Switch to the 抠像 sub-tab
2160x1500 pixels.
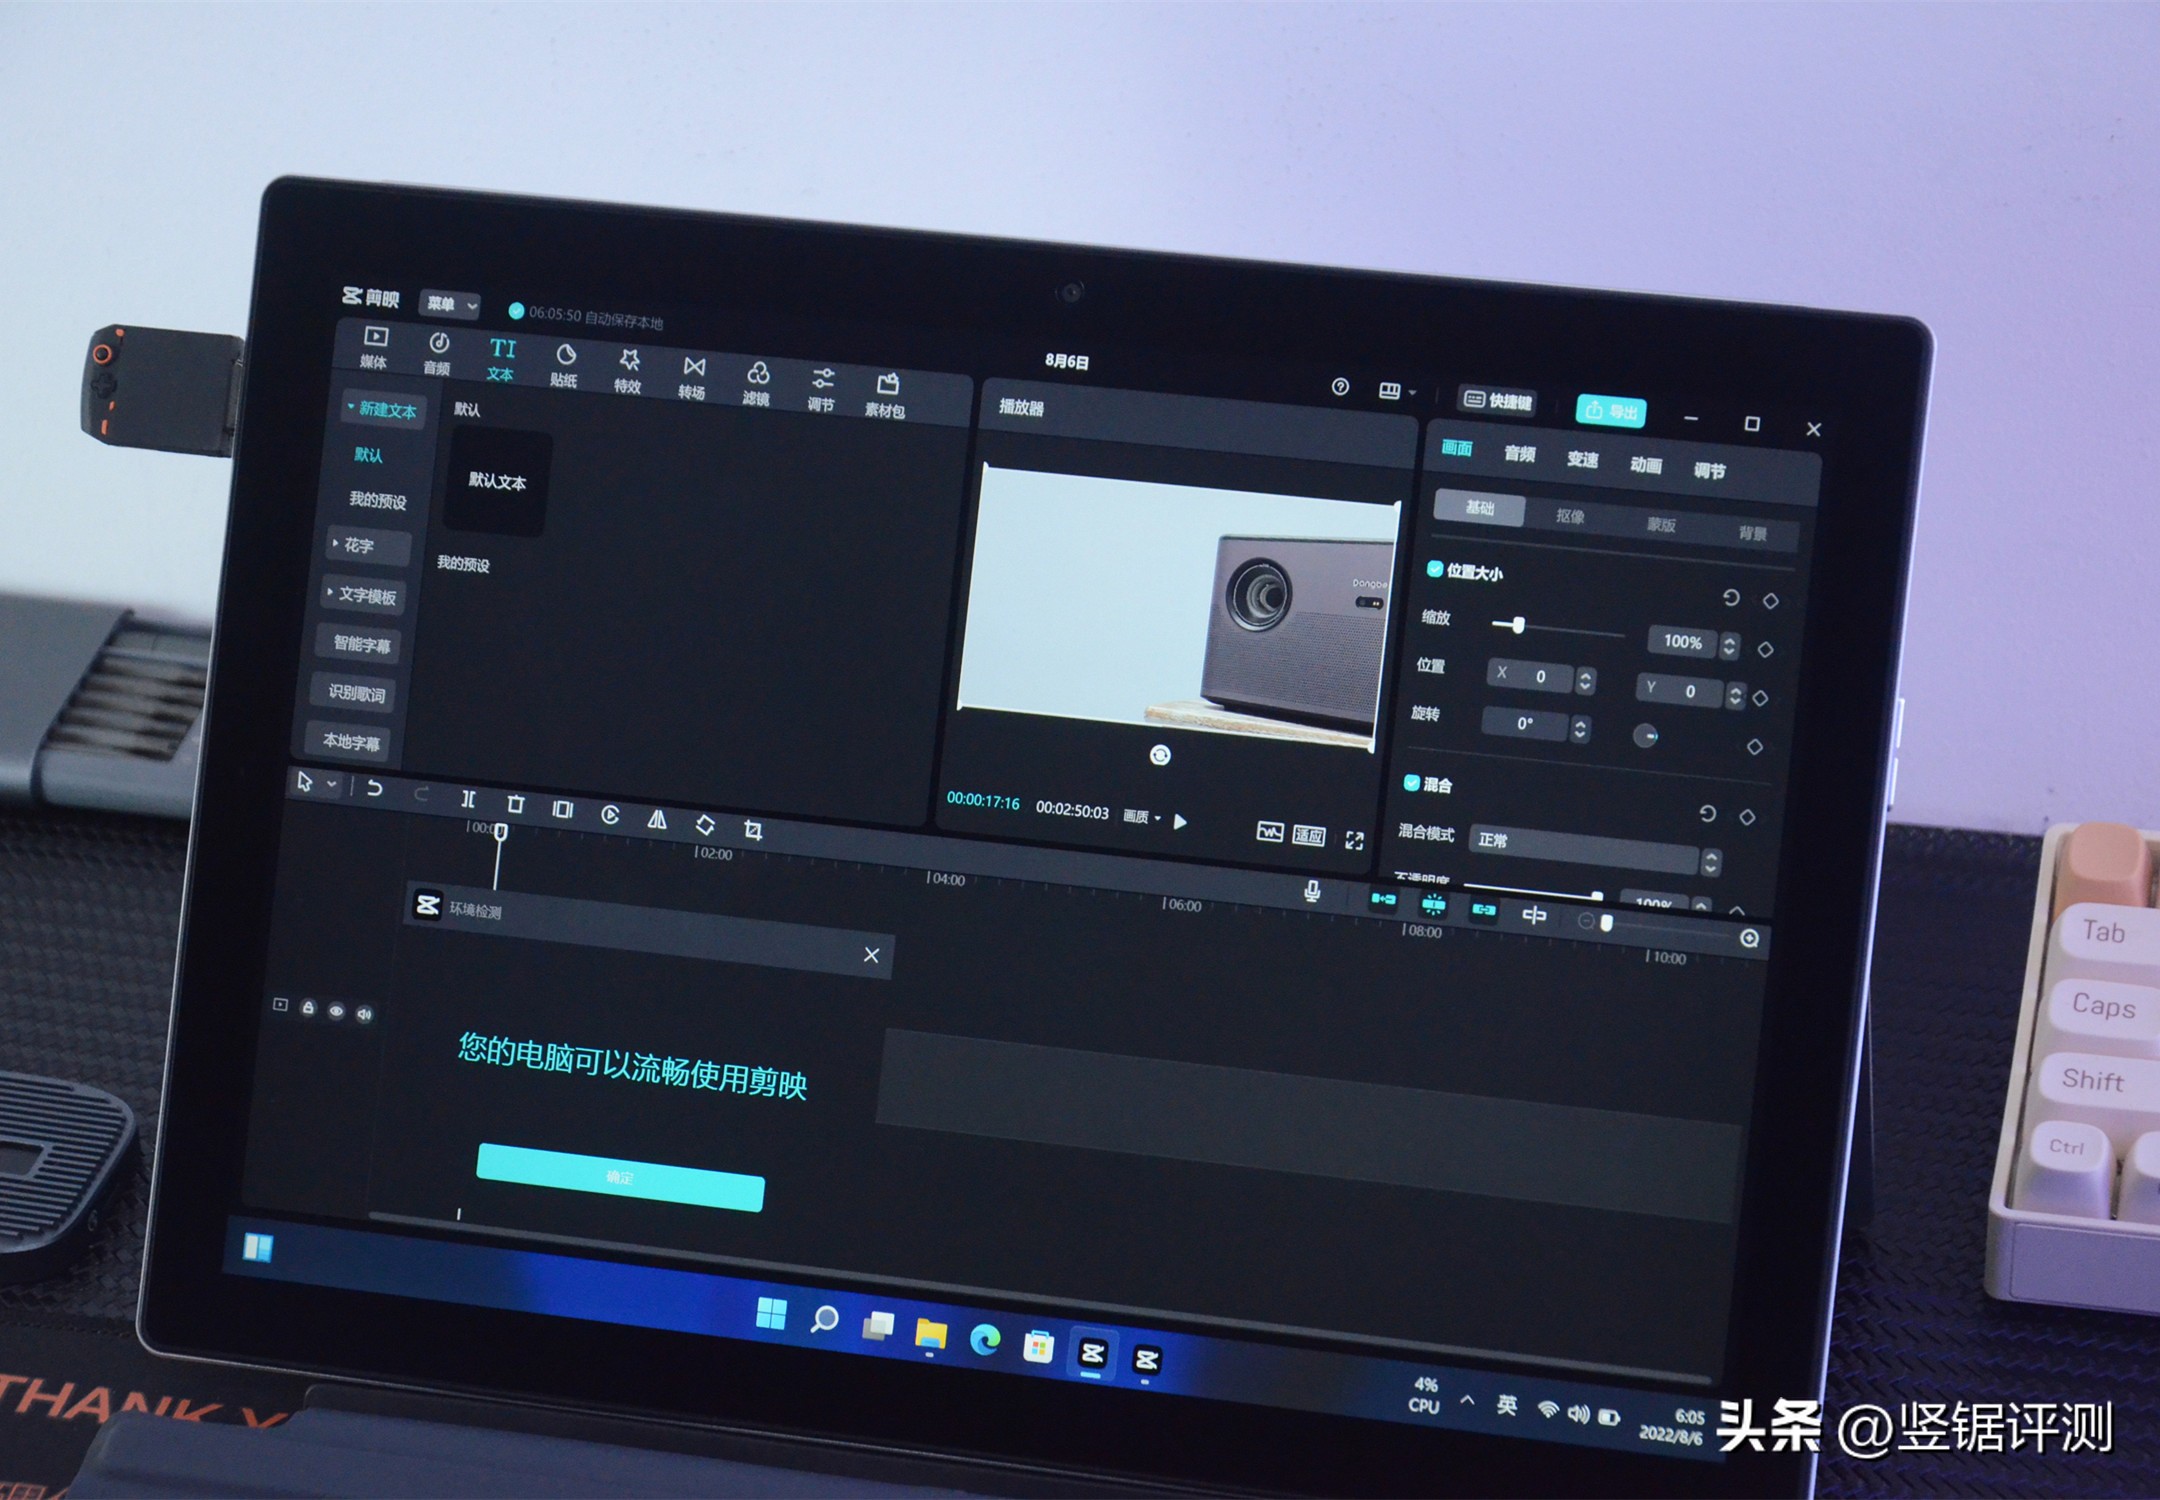pos(1570,516)
